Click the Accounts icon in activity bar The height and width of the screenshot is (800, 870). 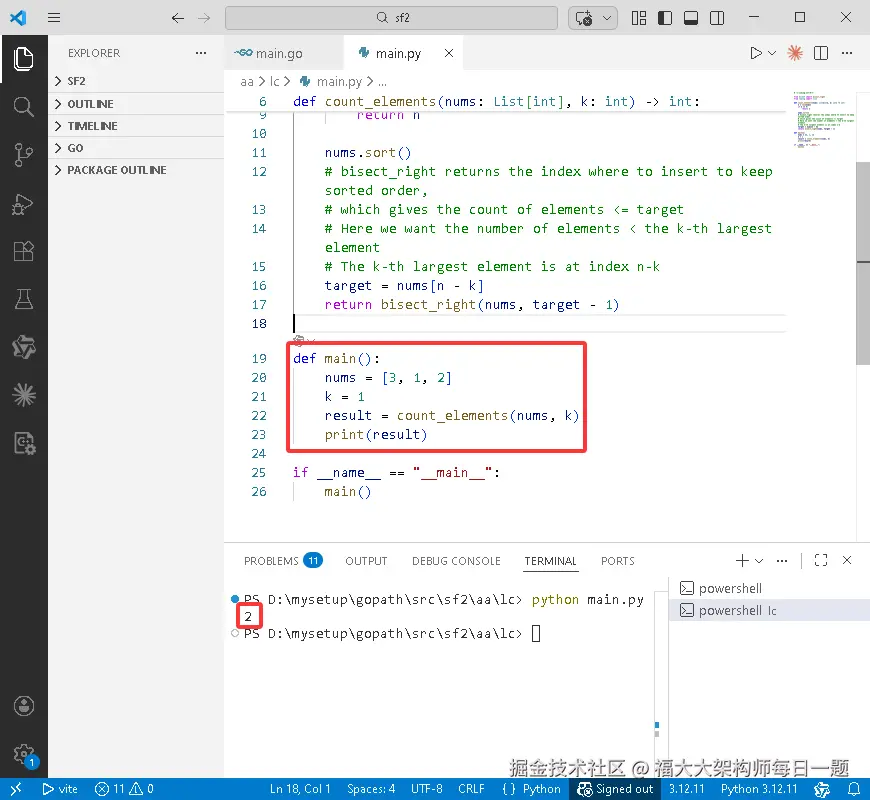click(x=23, y=706)
